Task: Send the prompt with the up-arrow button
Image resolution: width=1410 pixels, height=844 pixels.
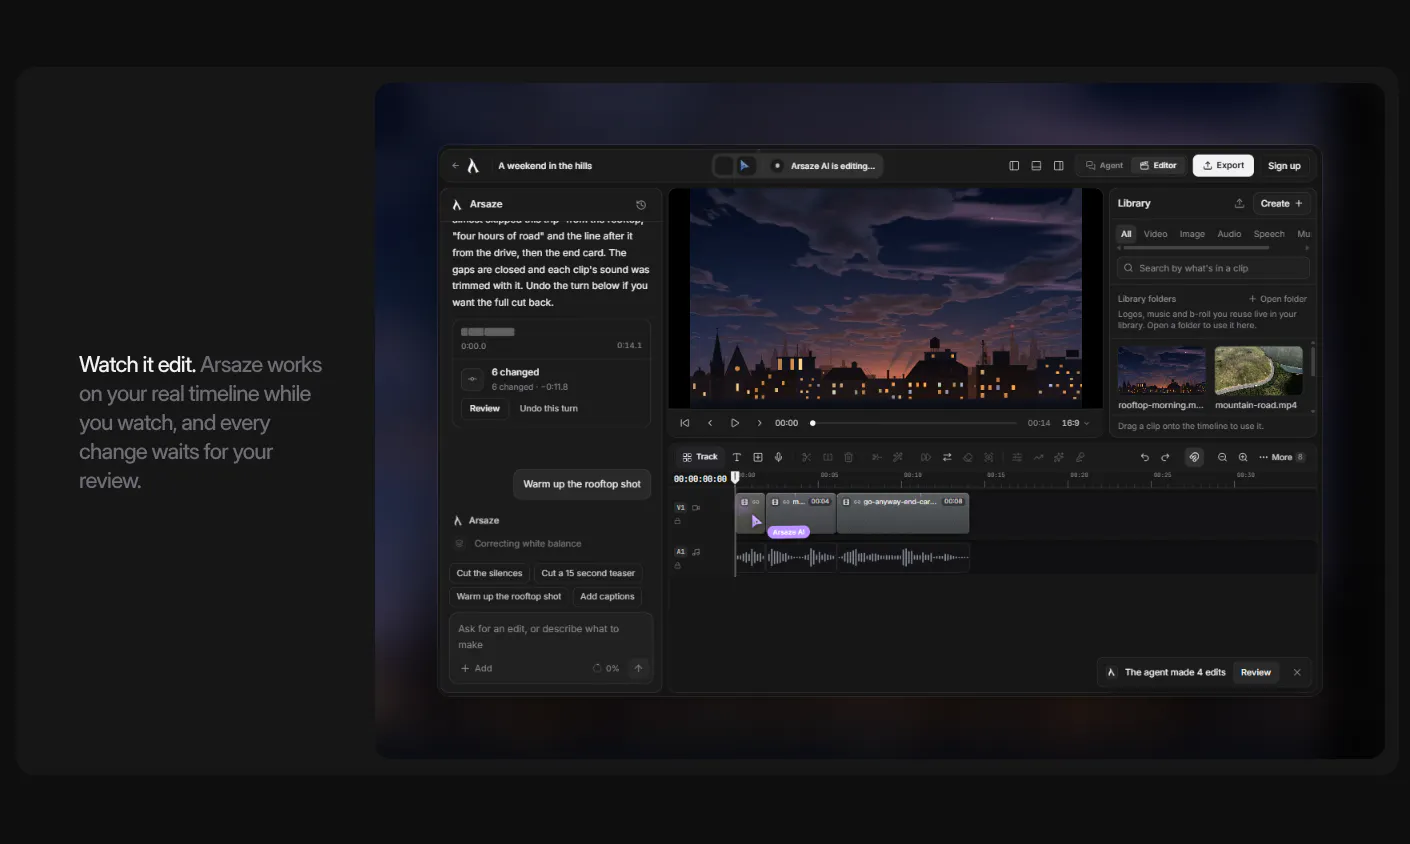Action: (638, 668)
